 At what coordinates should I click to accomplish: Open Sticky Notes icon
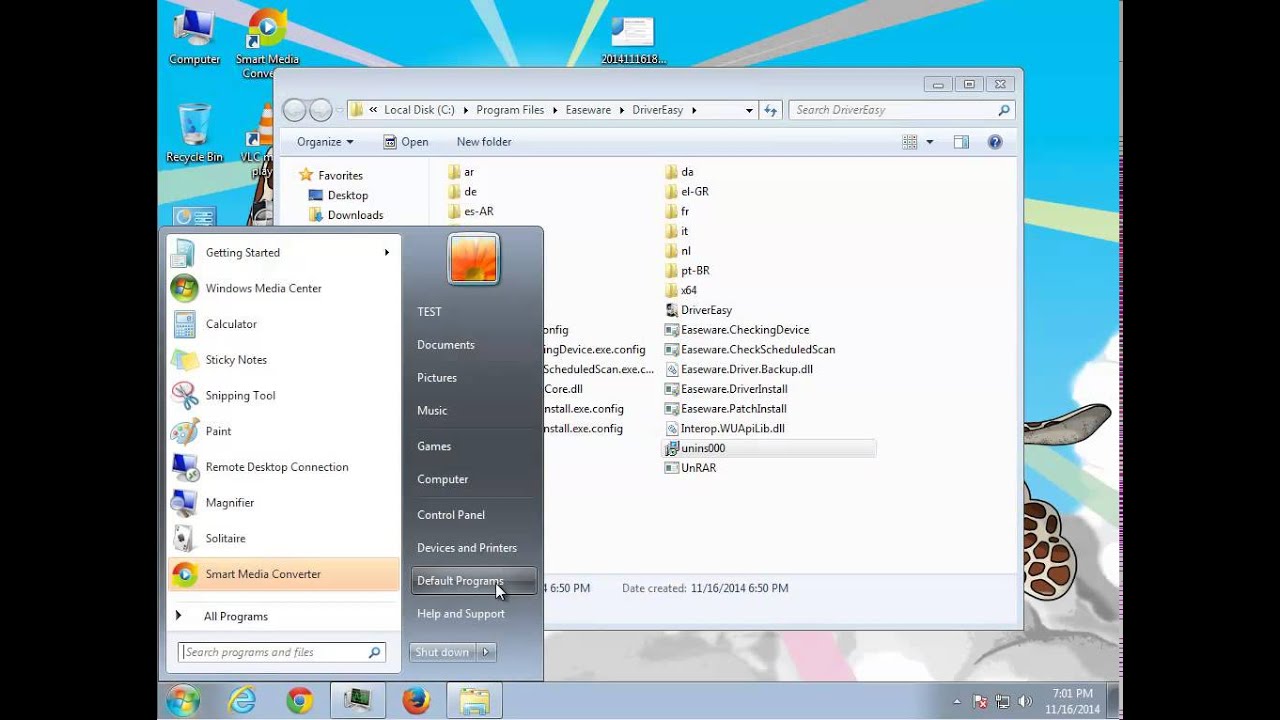click(184, 360)
